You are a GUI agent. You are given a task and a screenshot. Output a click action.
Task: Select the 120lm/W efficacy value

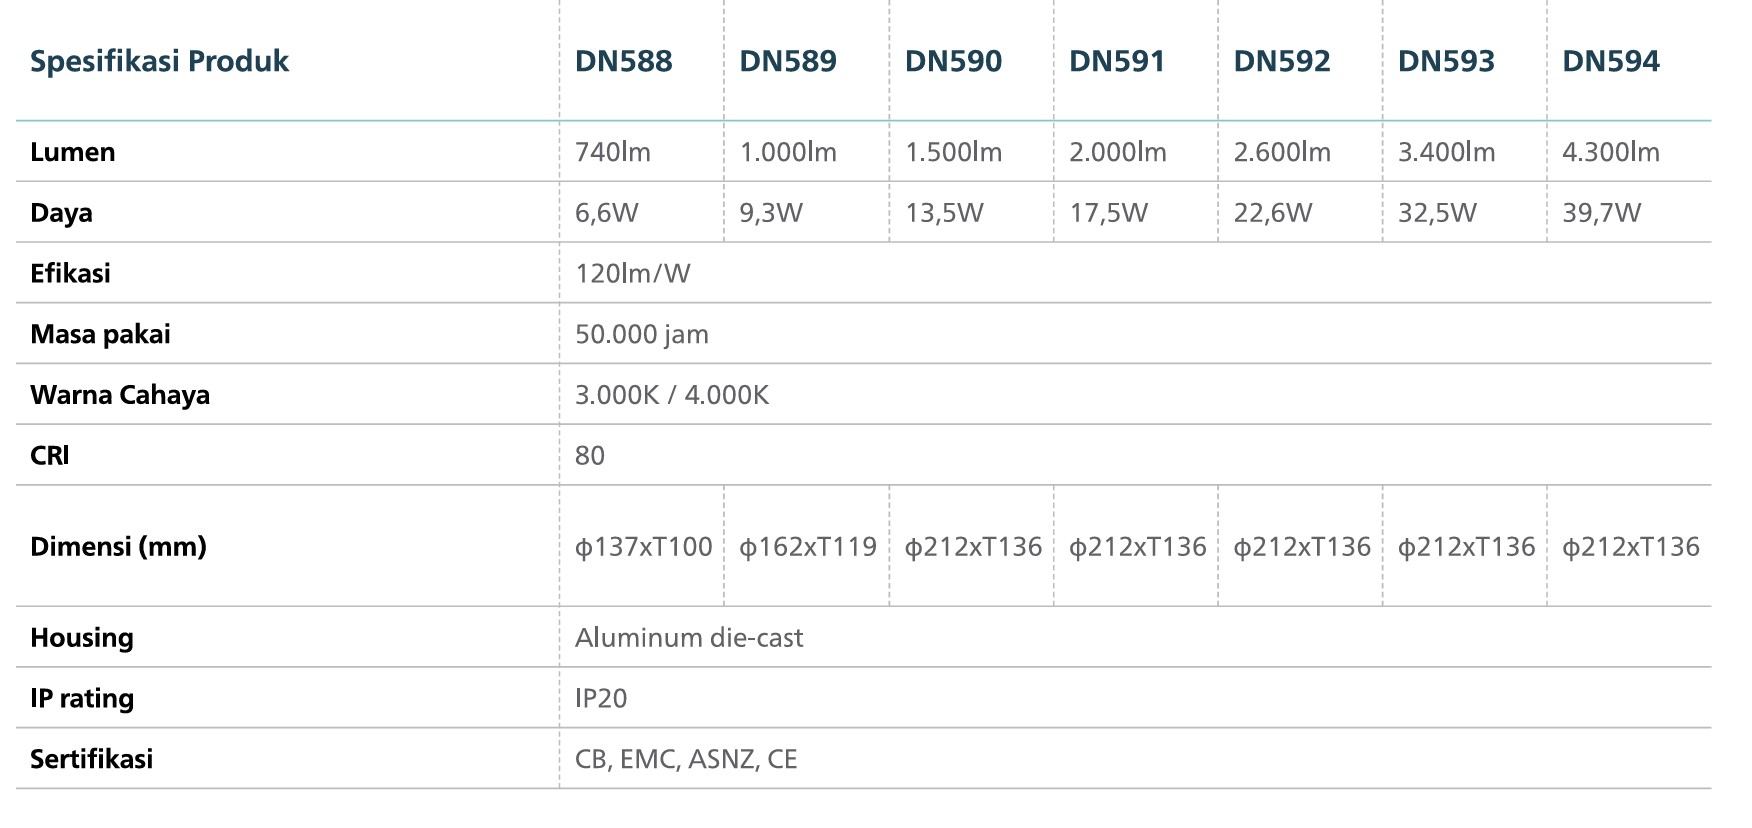coord(632,274)
